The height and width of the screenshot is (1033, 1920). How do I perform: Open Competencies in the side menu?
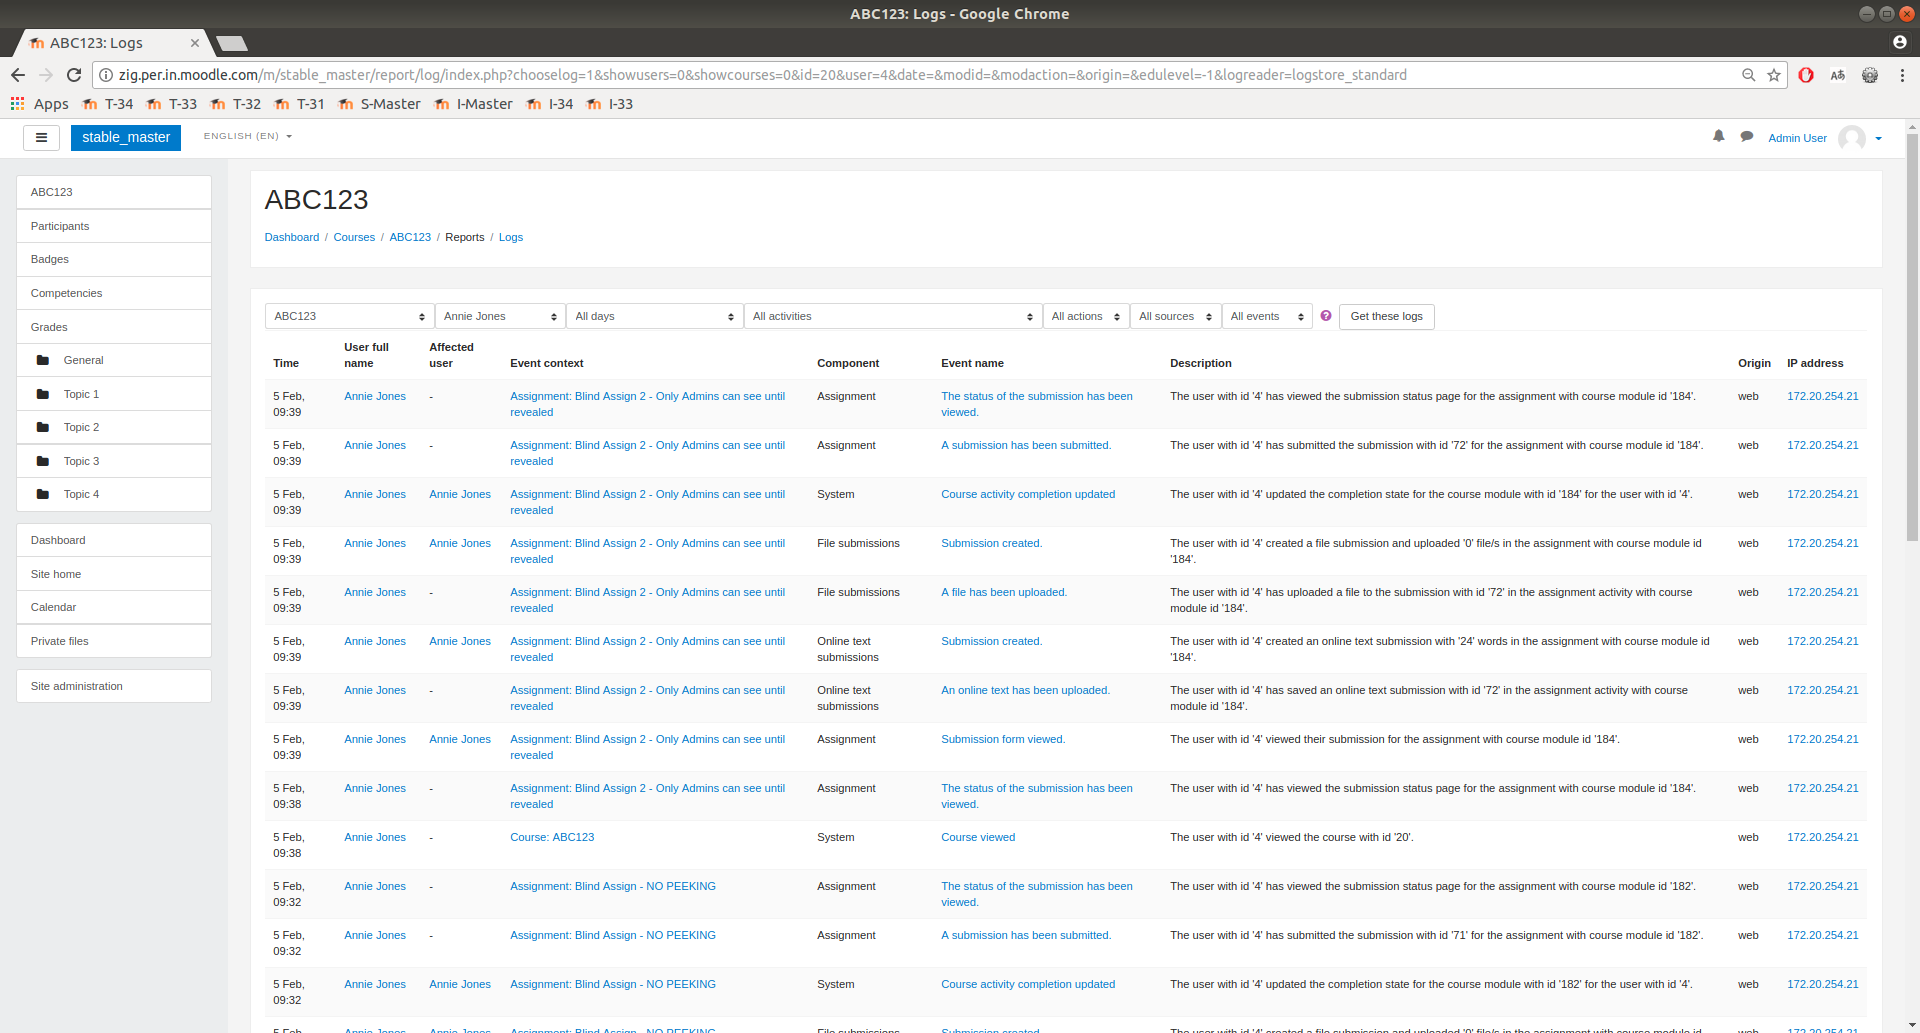click(x=114, y=293)
